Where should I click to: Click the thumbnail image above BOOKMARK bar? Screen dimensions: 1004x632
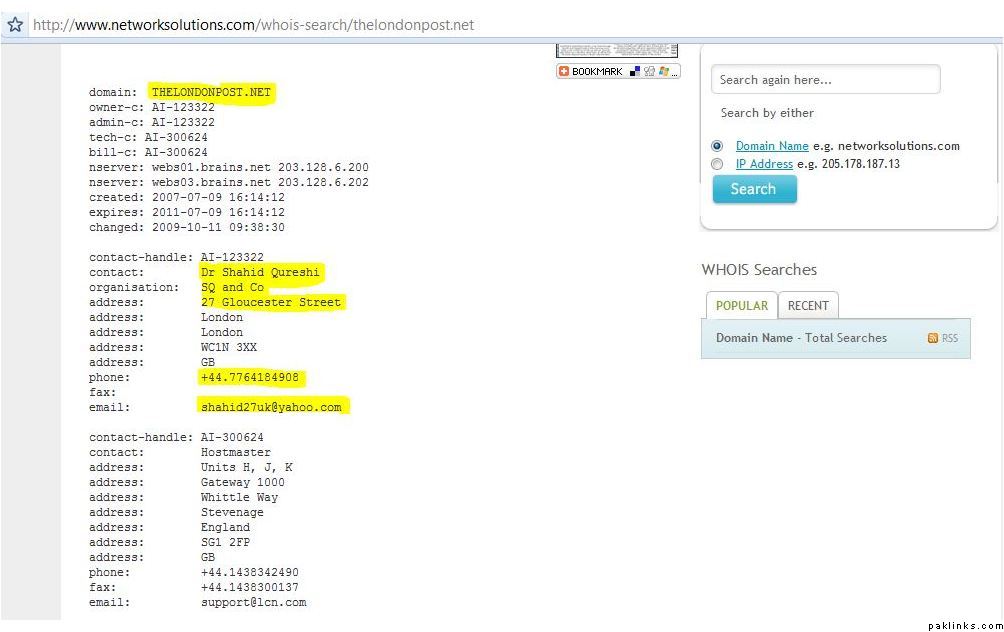[x=617, y=50]
